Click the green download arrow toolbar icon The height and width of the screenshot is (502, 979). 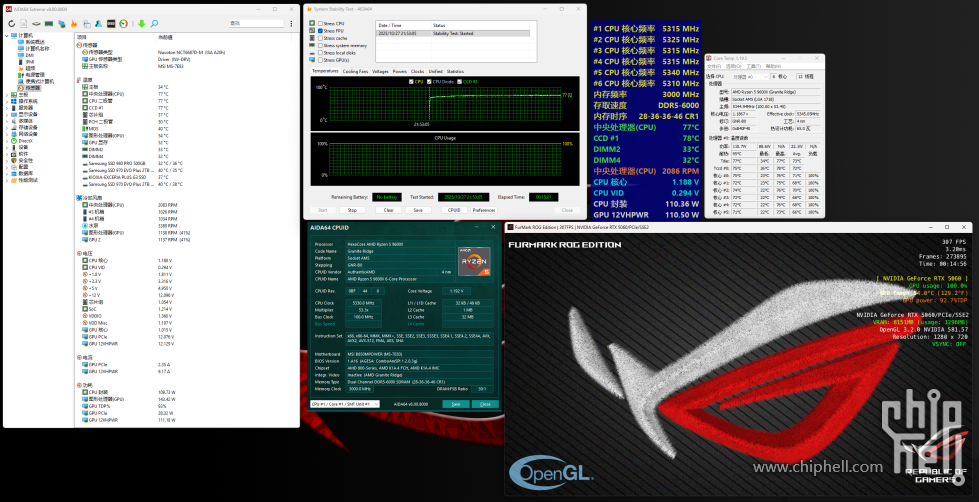(x=141, y=22)
